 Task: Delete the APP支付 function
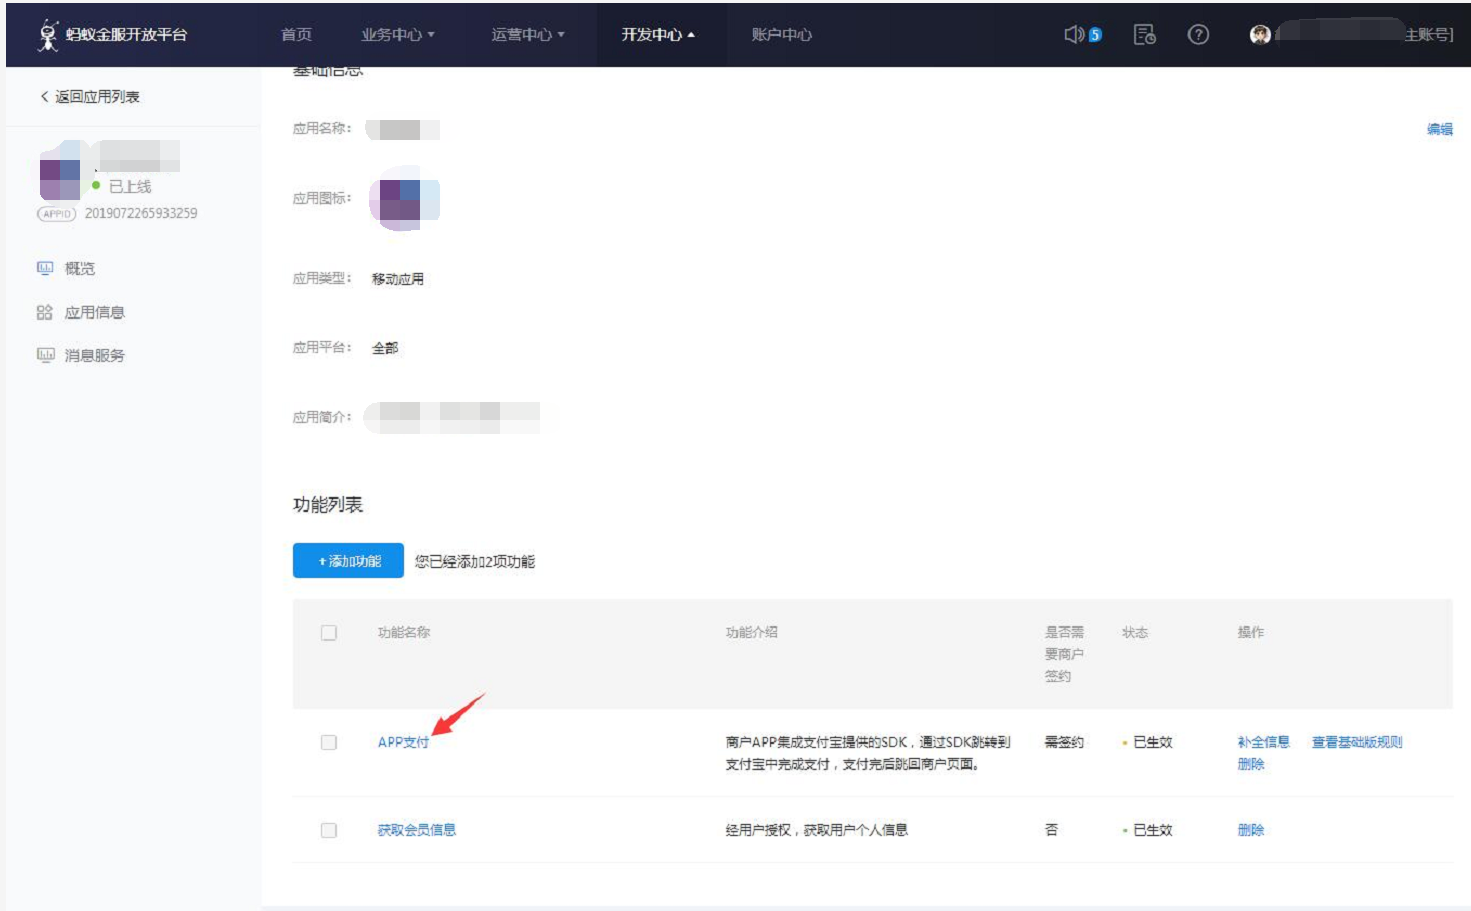(1251, 764)
